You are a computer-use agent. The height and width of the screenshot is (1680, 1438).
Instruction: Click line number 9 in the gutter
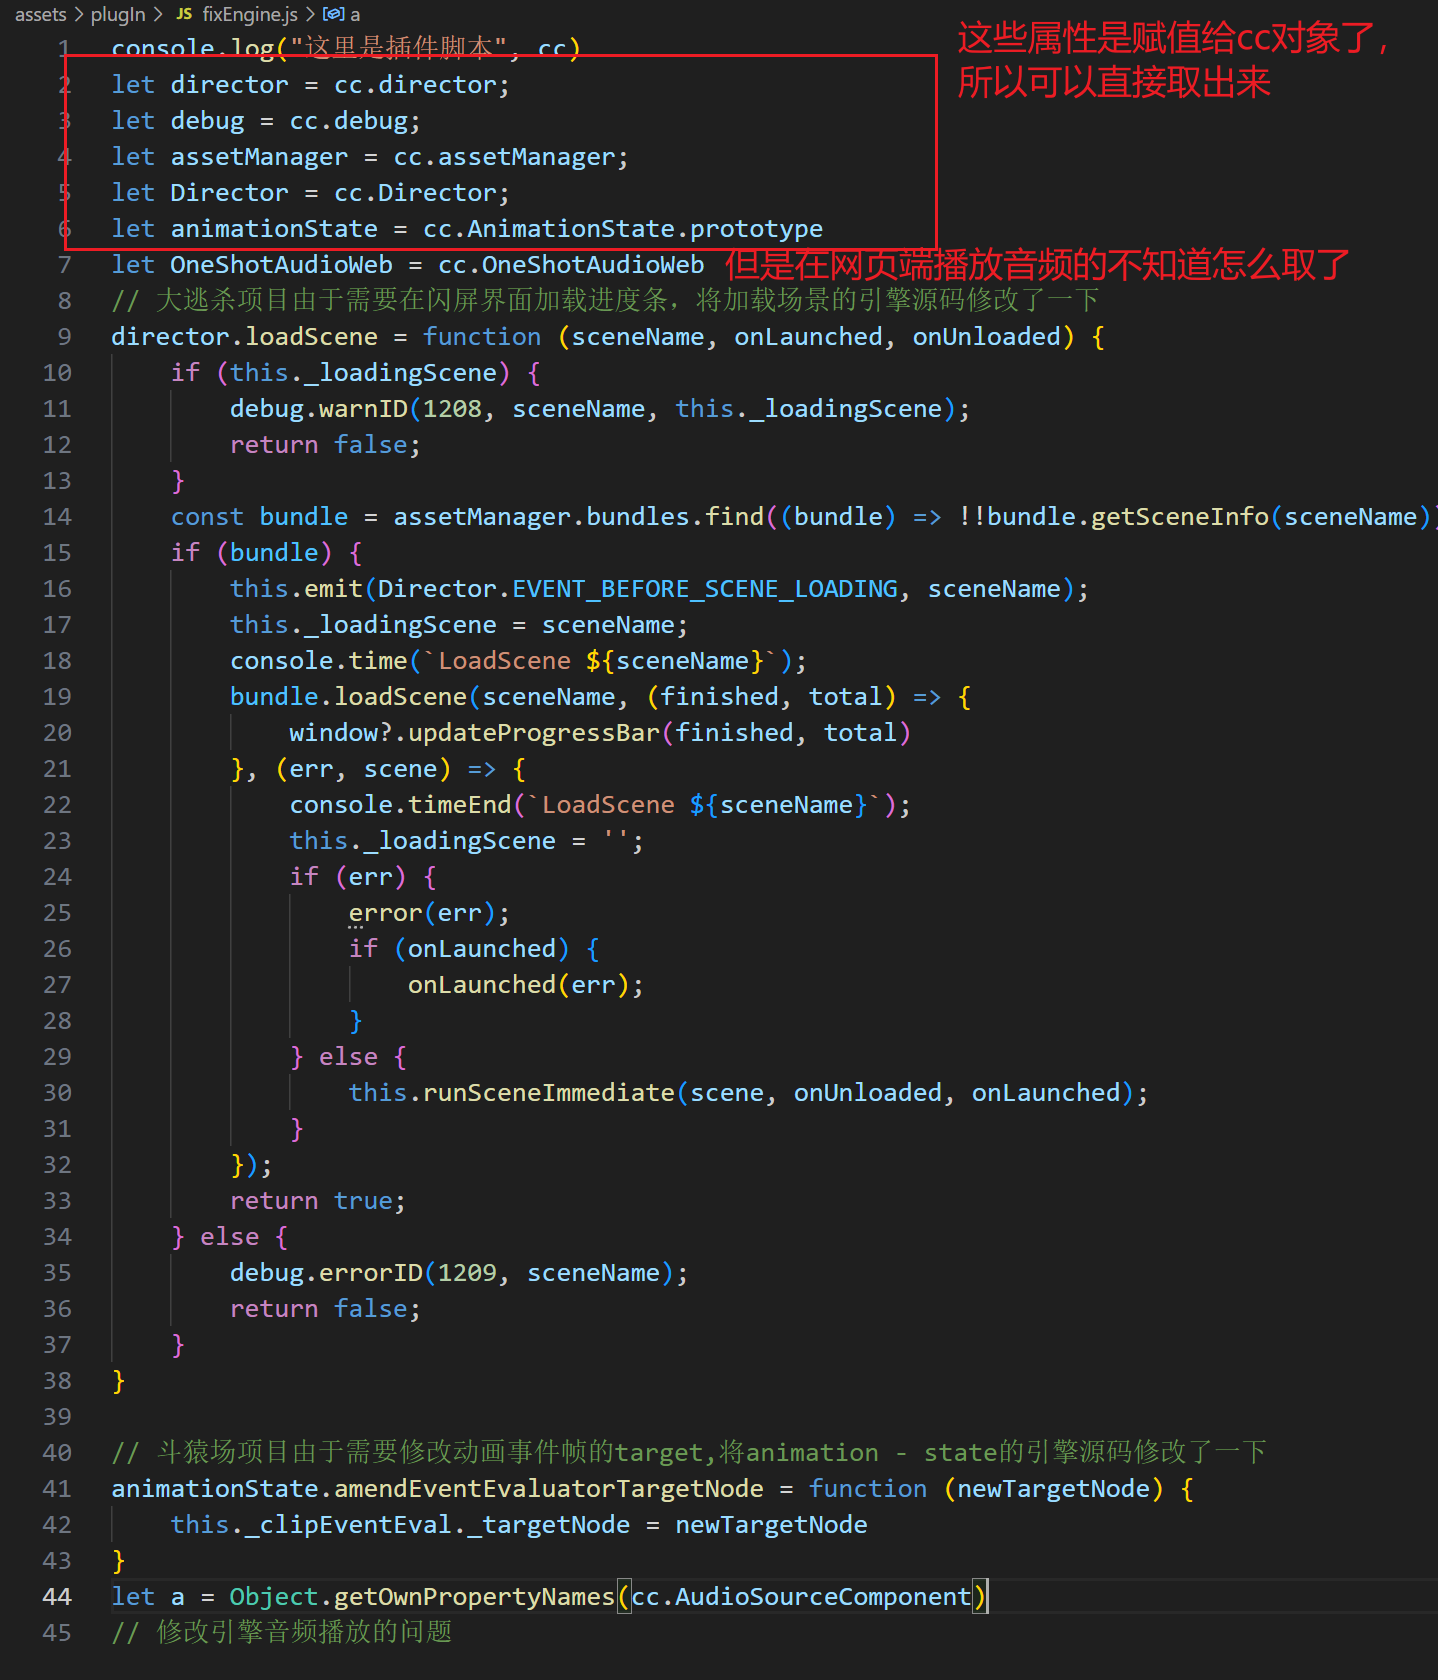64,337
